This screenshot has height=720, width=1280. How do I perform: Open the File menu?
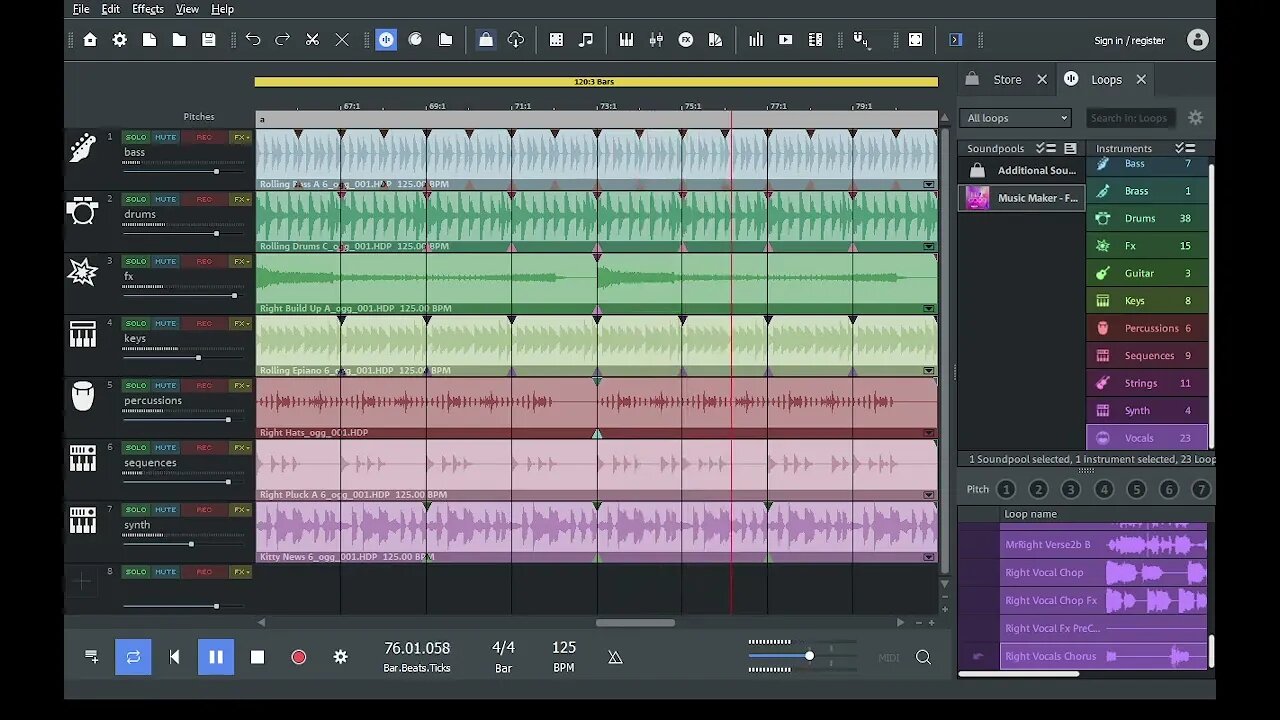[81, 9]
